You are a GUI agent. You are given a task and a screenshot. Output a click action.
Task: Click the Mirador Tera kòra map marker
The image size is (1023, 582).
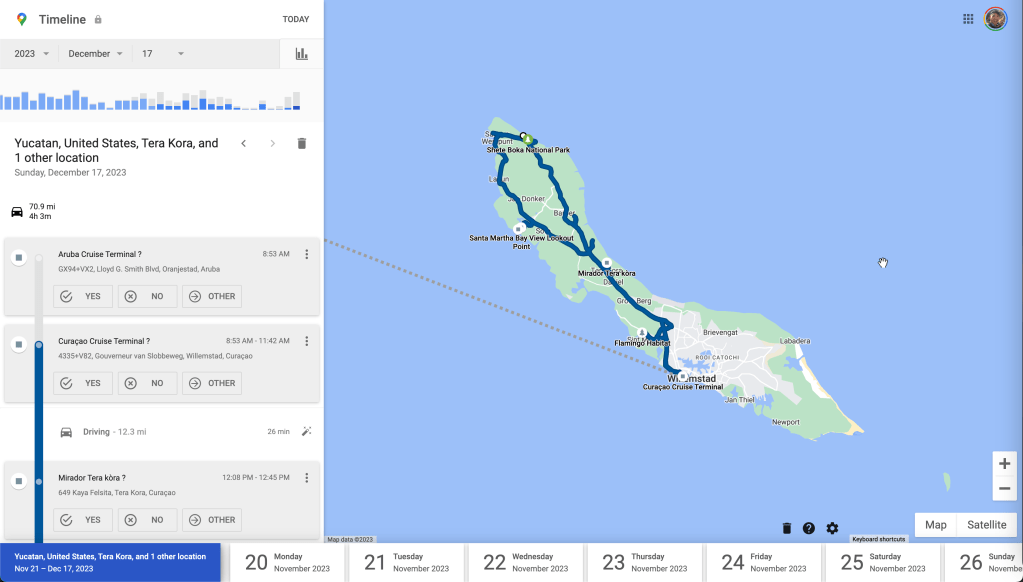(606, 263)
